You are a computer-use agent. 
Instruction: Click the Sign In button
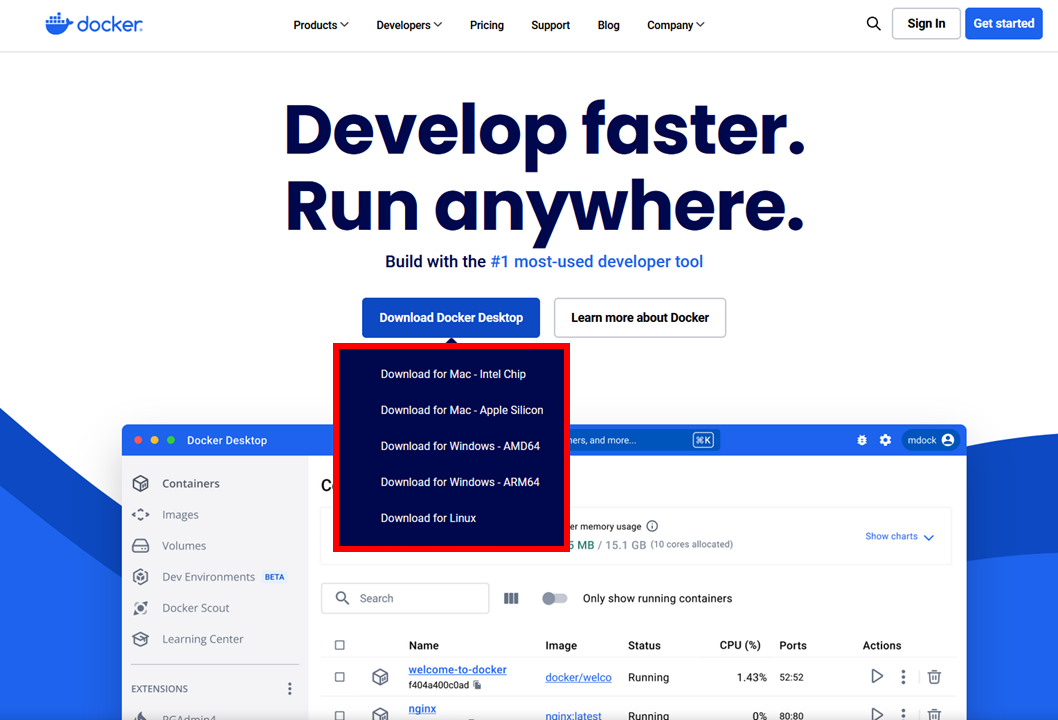pos(926,24)
